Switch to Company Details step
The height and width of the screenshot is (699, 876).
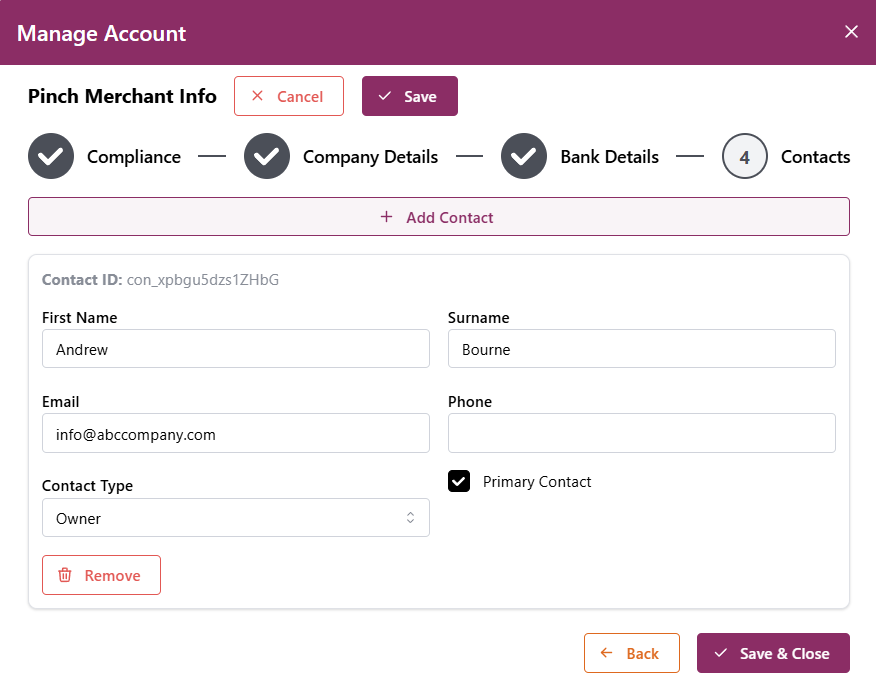point(370,157)
